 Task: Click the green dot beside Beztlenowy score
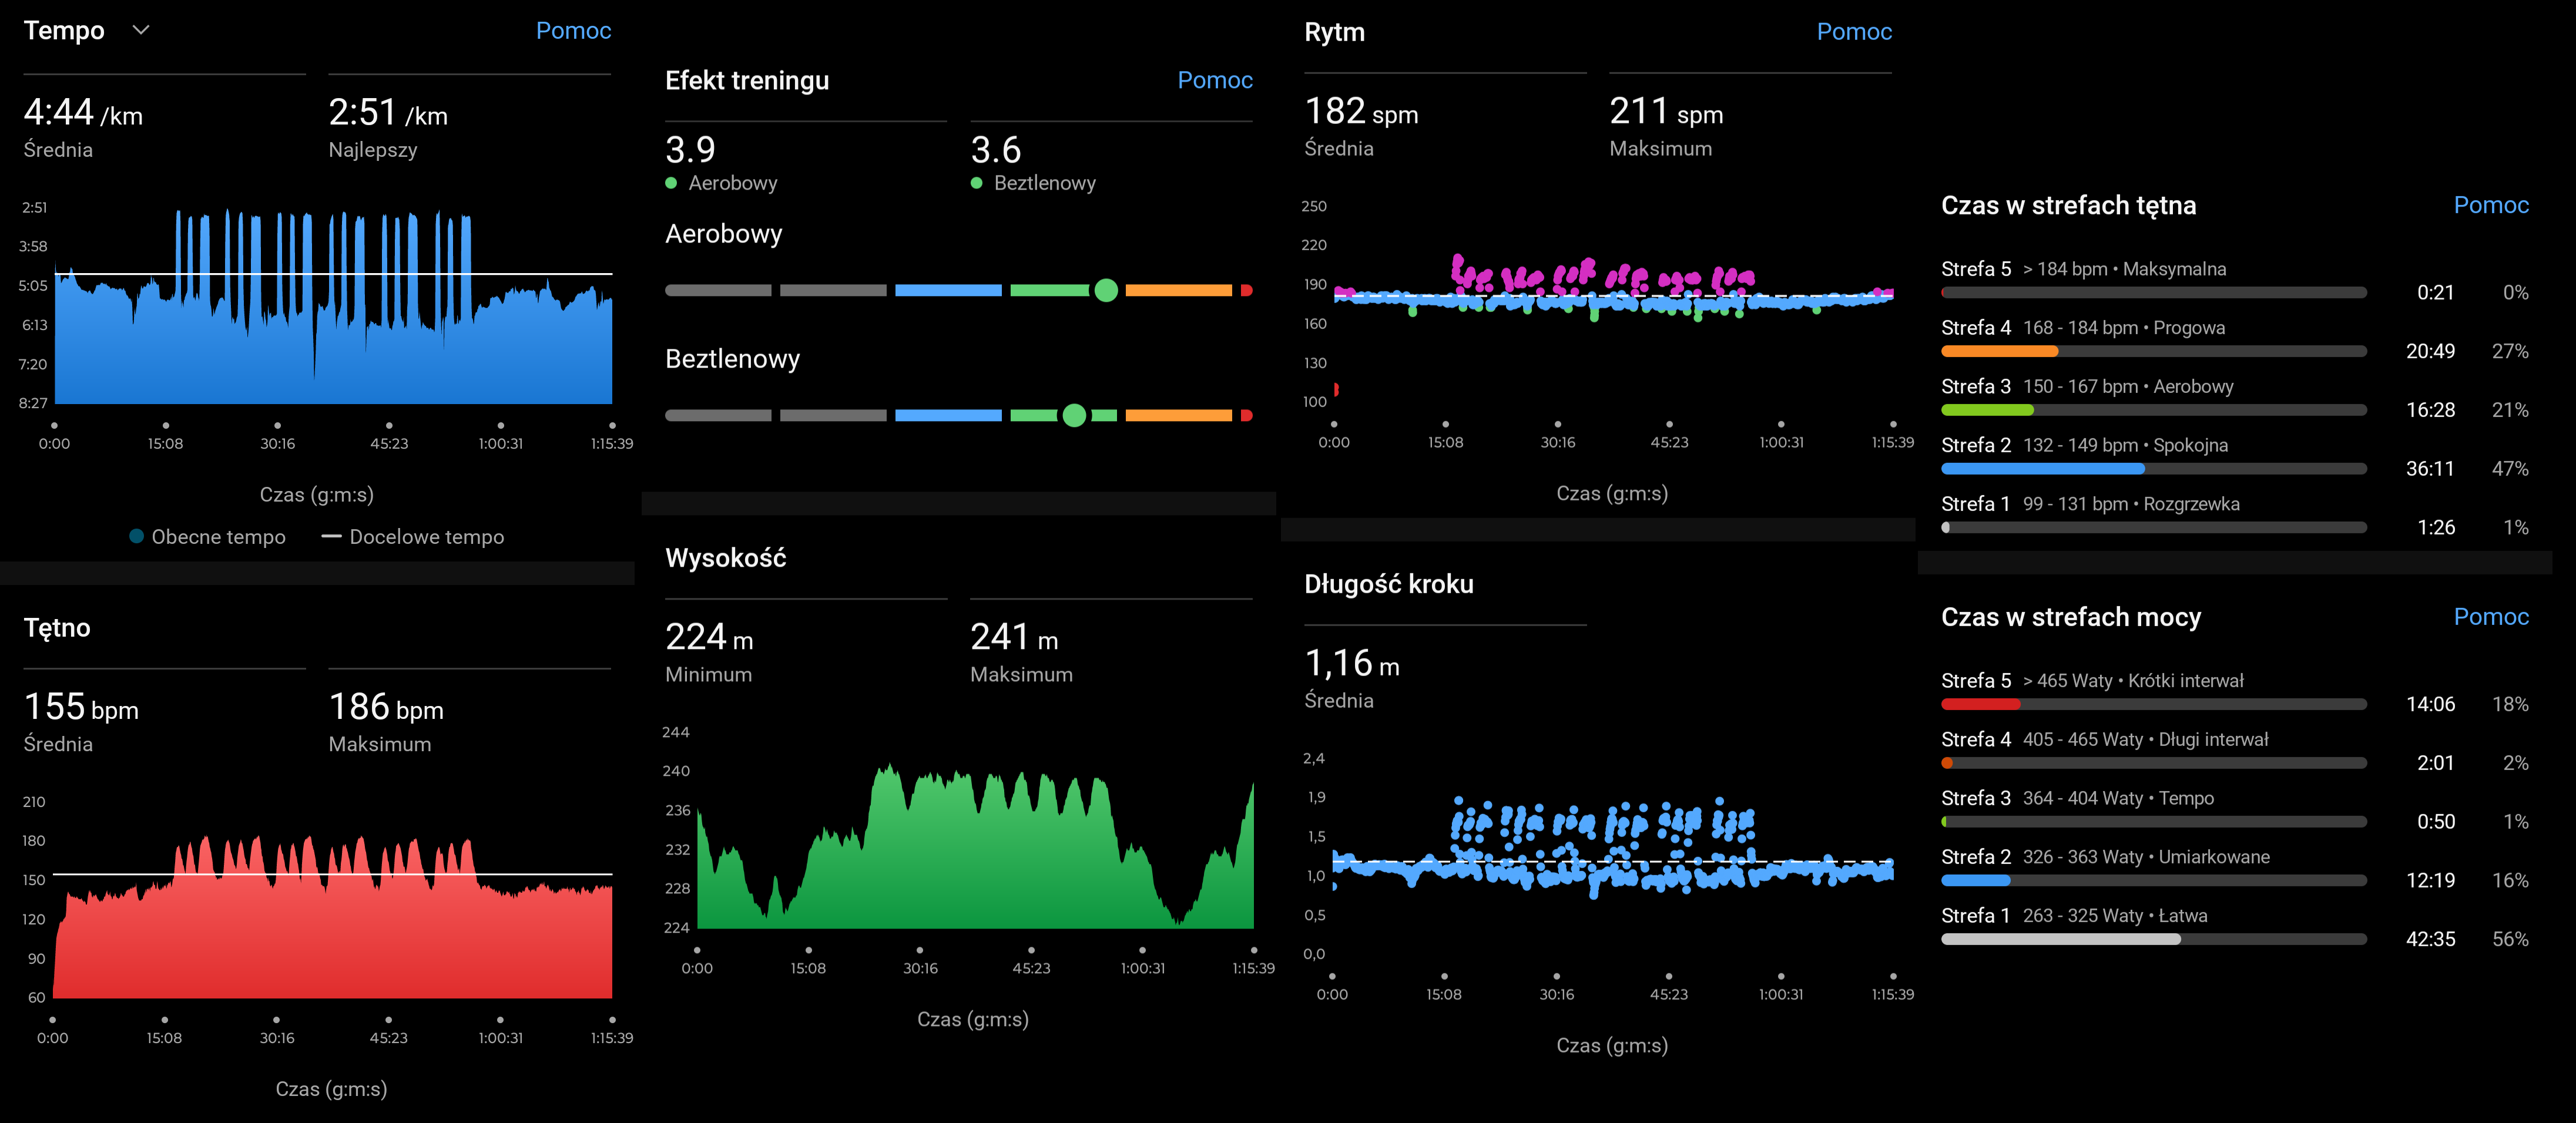pyautogui.click(x=977, y=183)
